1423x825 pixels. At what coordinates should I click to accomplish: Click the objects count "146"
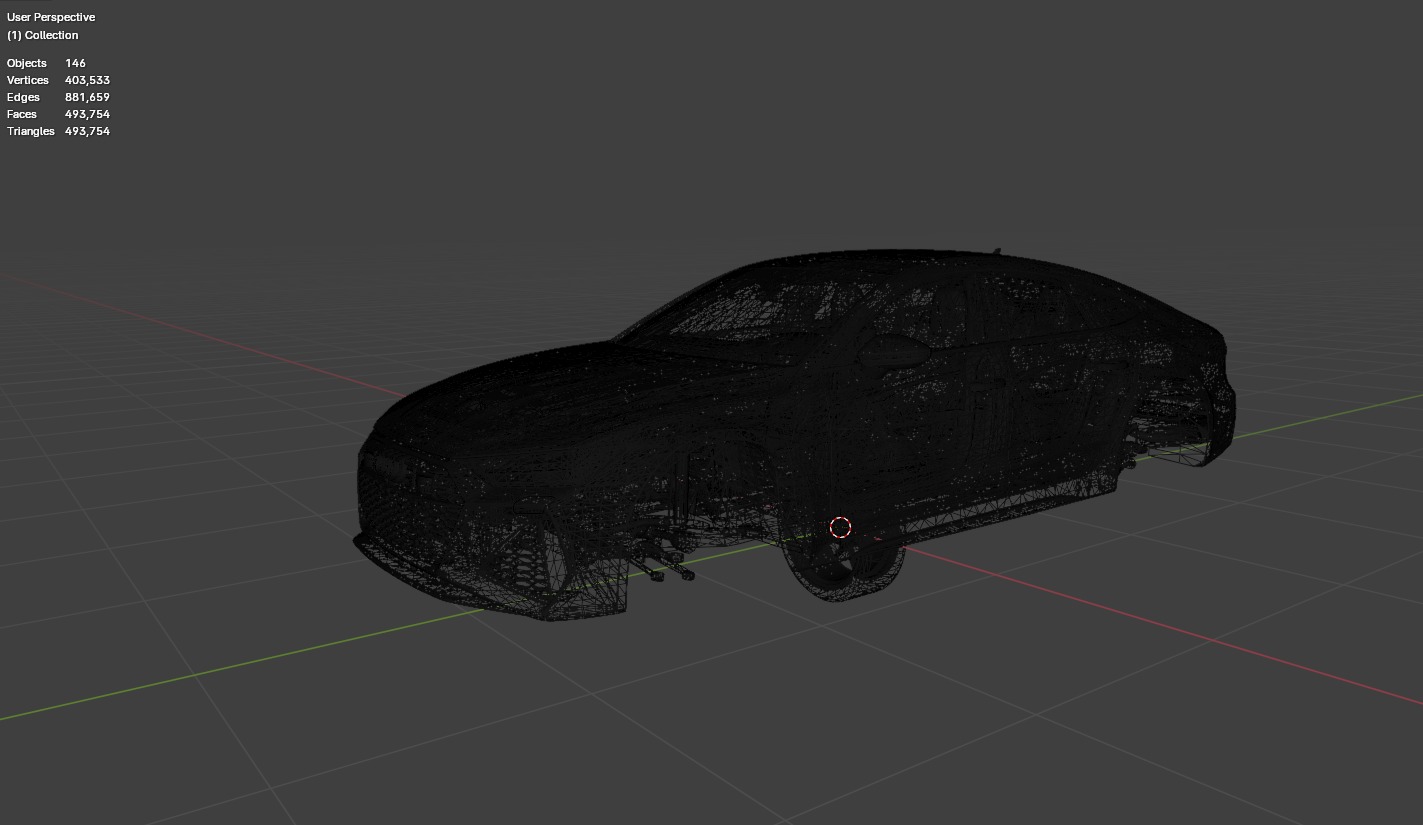click(x=75, y=63)
